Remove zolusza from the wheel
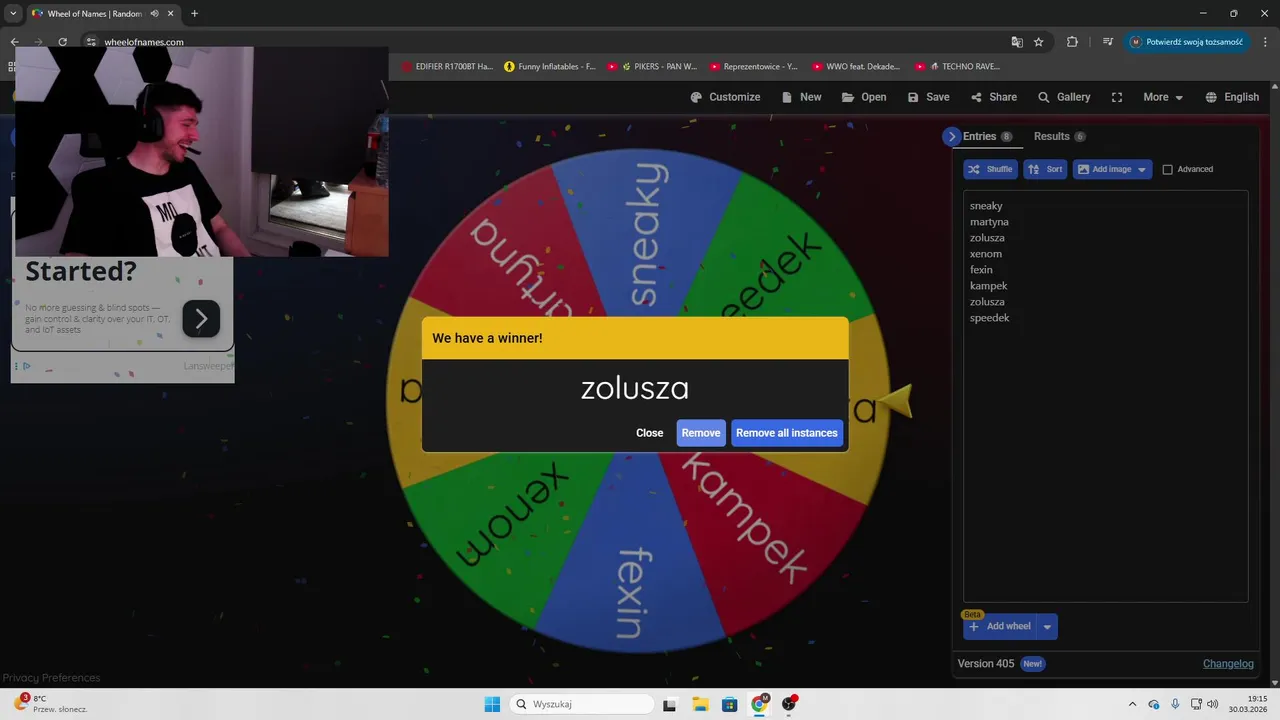The height and width of the screenshot is (720, 1280). pos(701,433)
